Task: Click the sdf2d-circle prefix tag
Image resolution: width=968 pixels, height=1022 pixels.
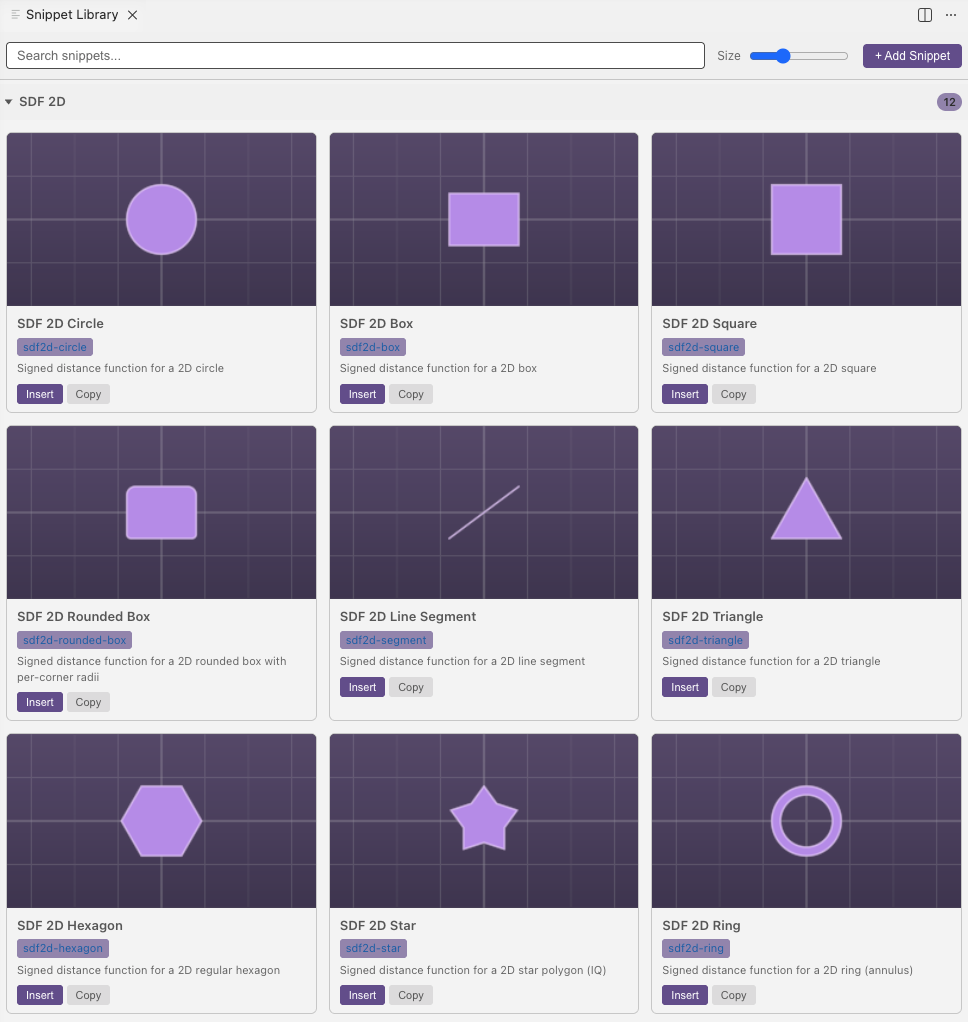Action: tap(55, 347)
